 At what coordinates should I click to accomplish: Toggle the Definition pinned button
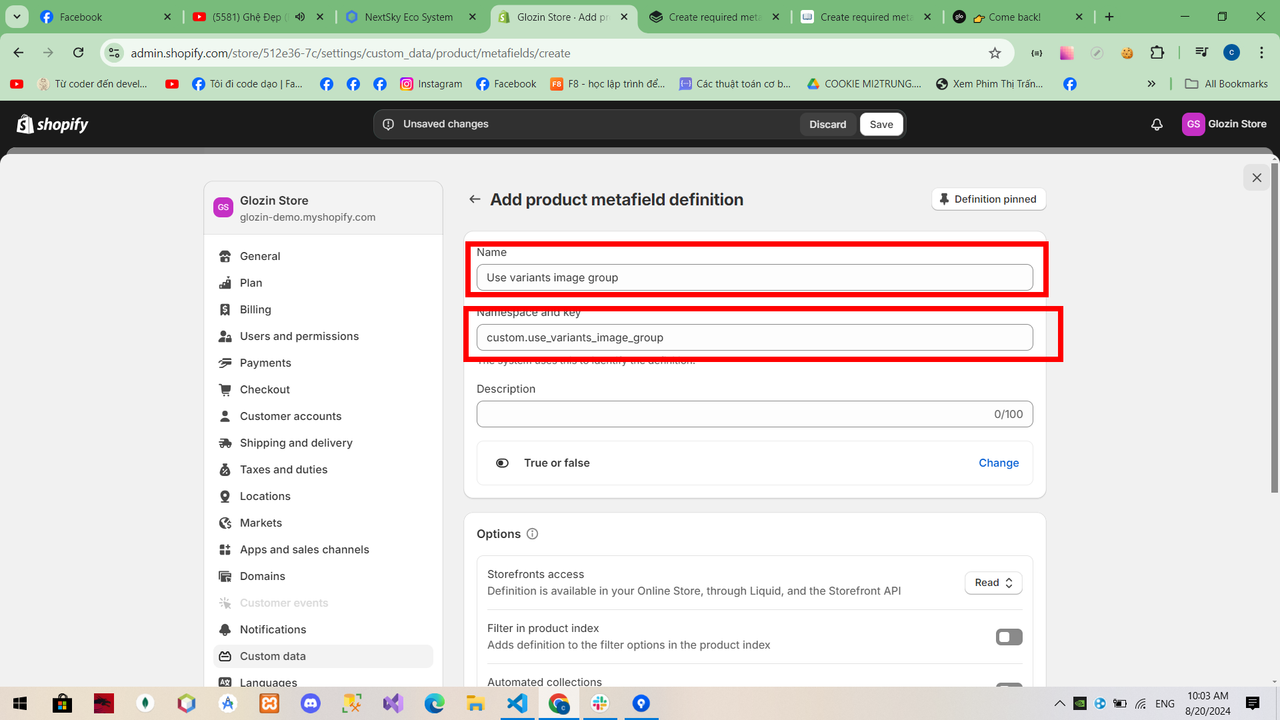pyautogui.click(x=988, y=199)
